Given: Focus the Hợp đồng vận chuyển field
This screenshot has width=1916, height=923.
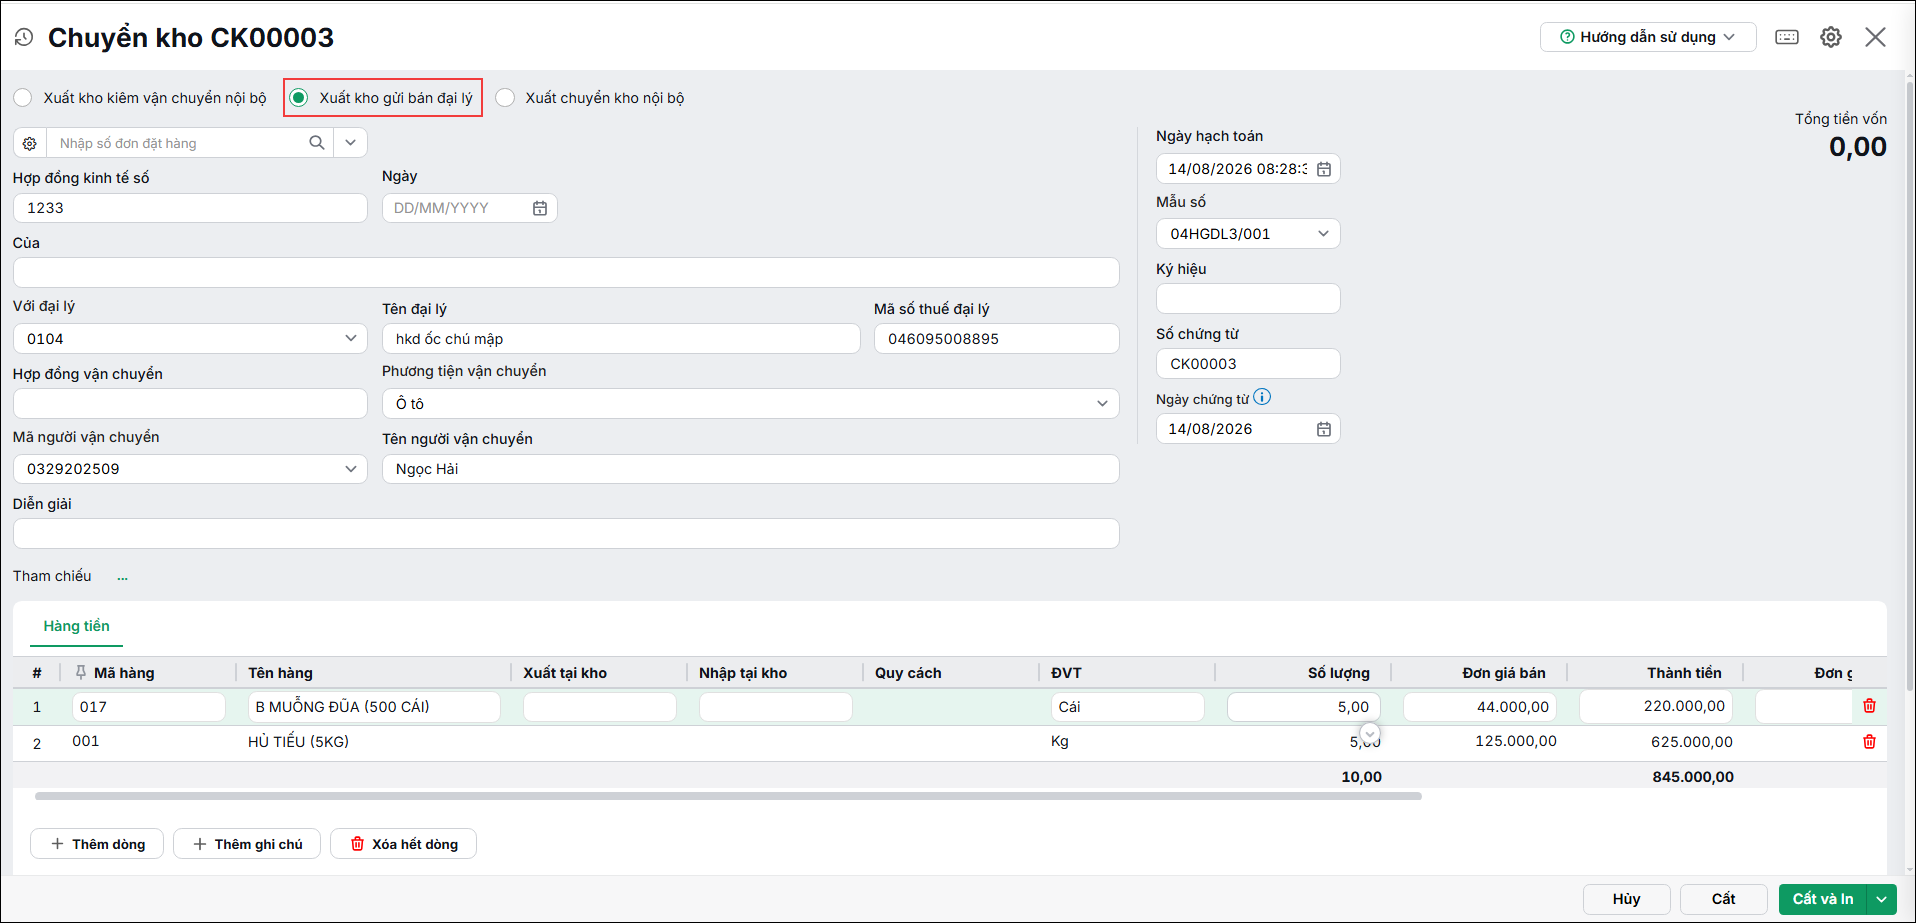Looking at the screenshot, I should click(x=190, y=404).
